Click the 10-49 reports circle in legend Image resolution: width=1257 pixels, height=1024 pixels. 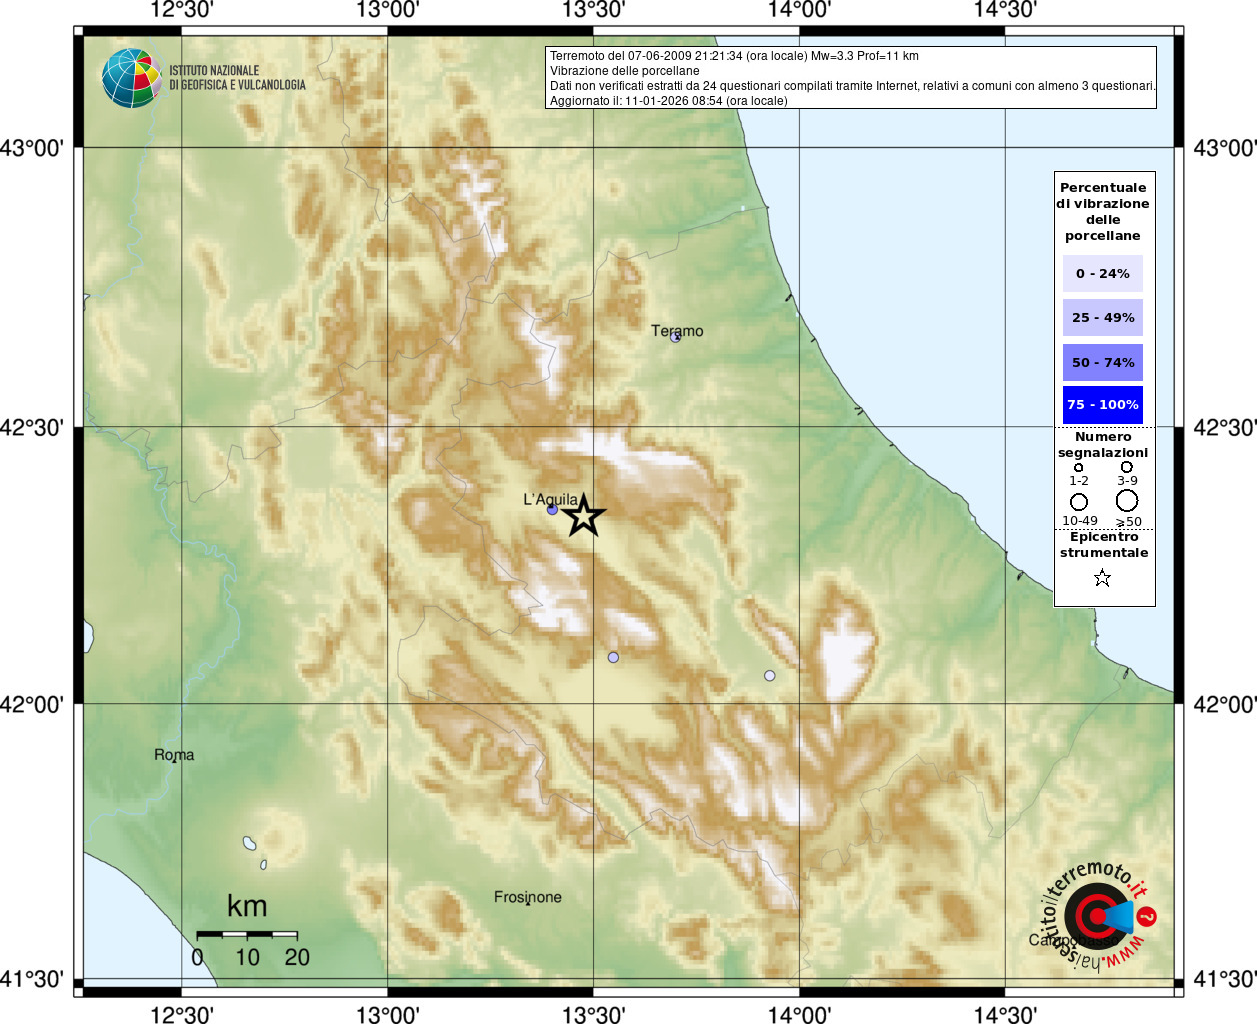[x=1079, y=502]
